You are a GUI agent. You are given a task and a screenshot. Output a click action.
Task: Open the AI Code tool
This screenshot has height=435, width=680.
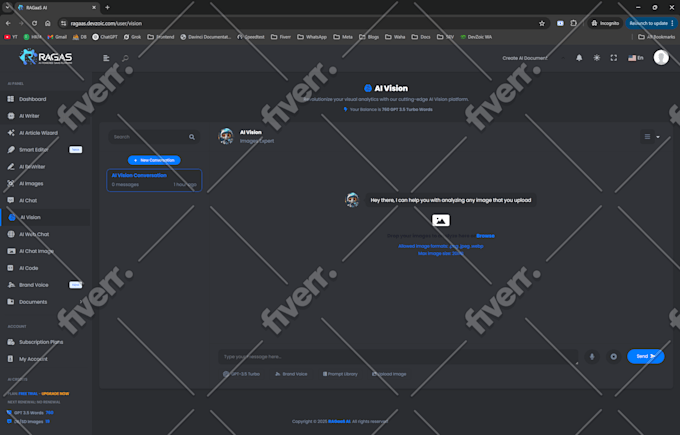click(x=28, y=268)
